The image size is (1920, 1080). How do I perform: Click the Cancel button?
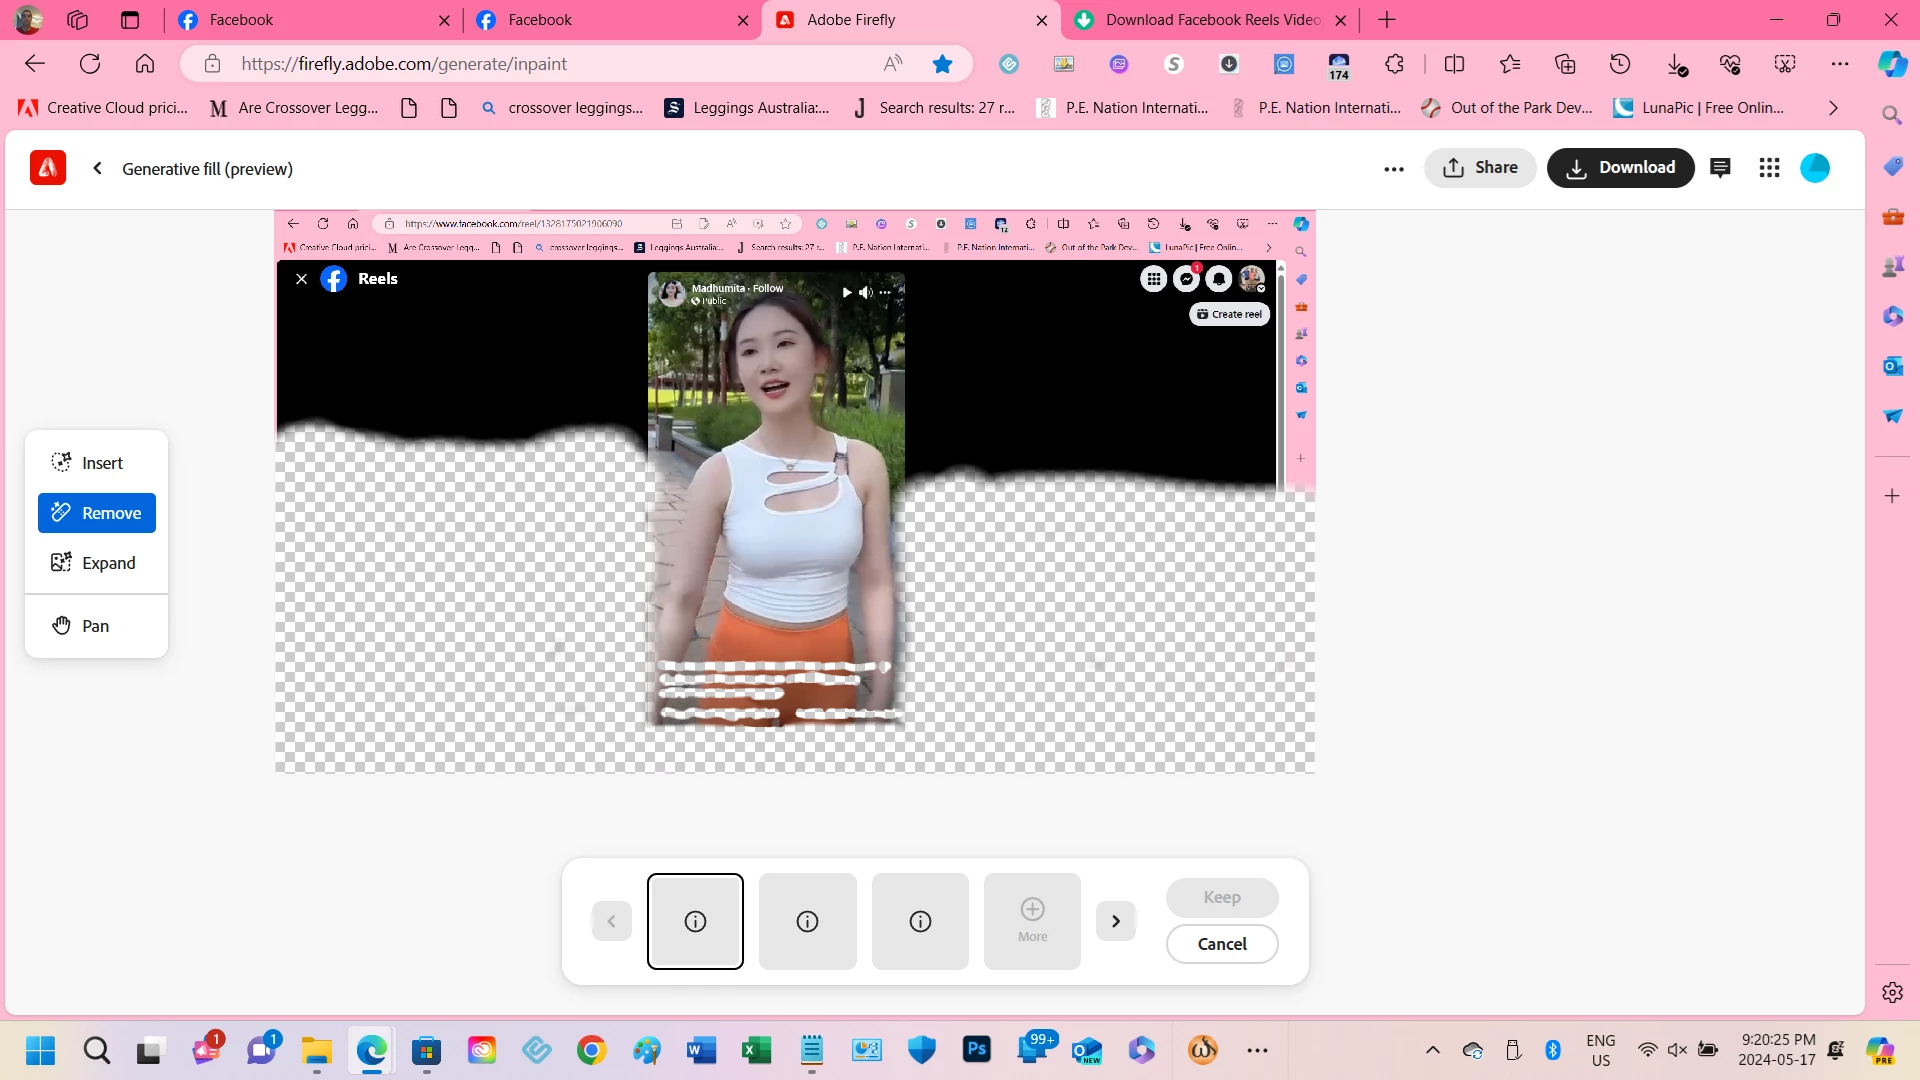pos(1221,944)
